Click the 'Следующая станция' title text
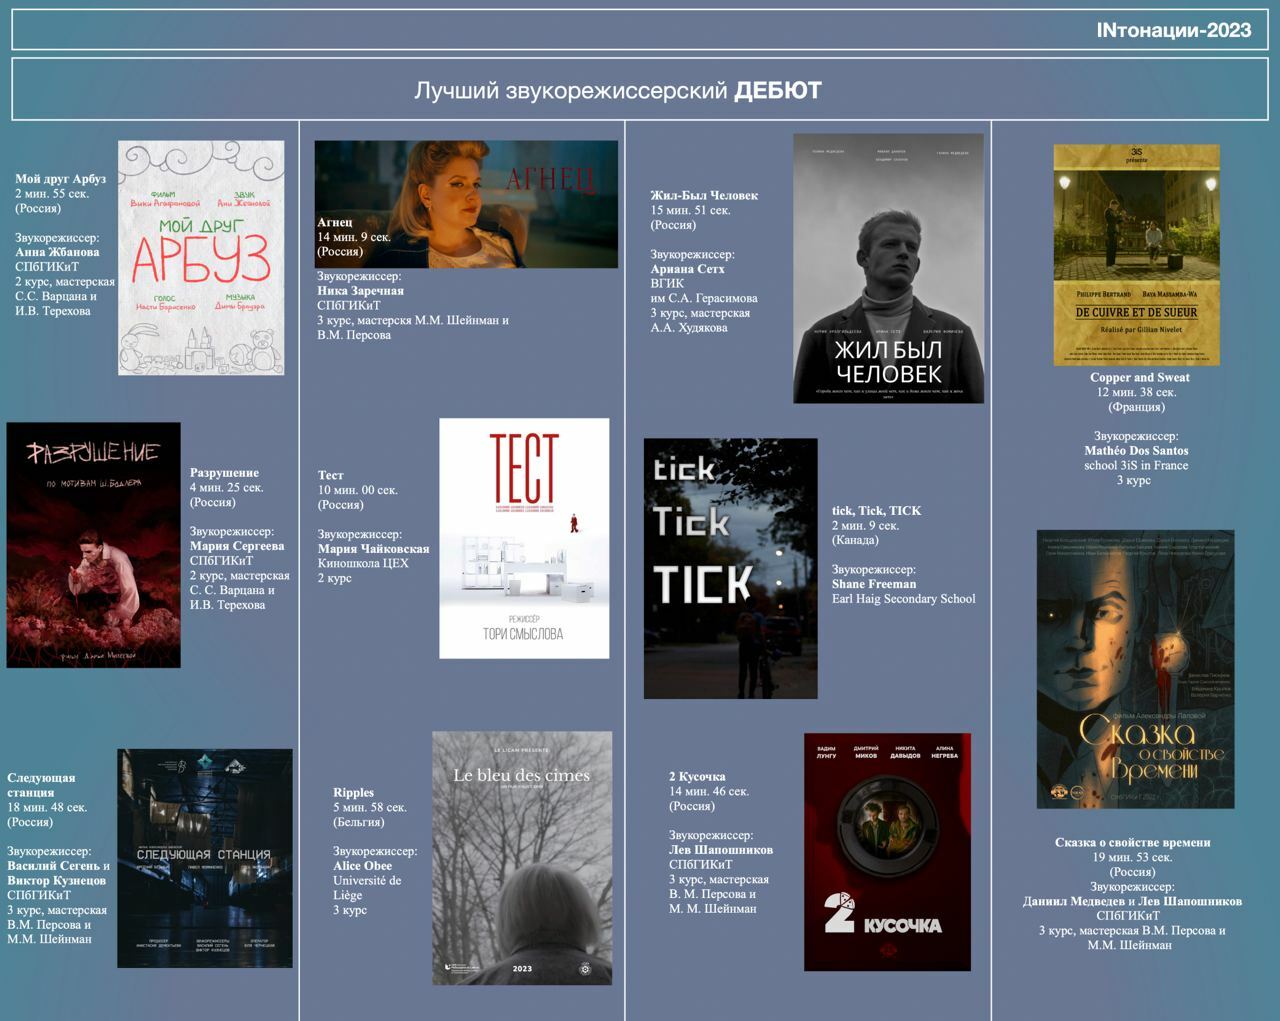Viewport: 1280px width, 1021px height. coord(41,785)
